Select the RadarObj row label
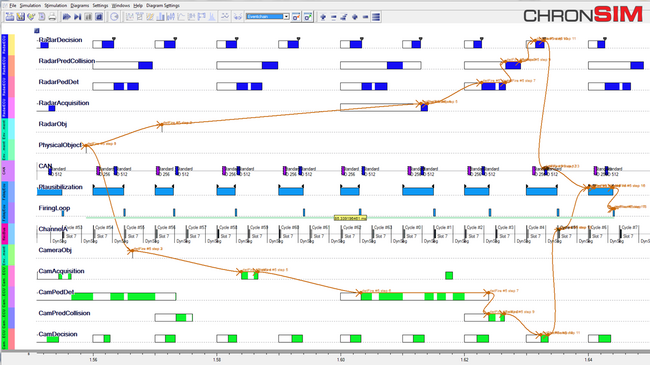The image size is (650, 365). click(x=53, y=124)
